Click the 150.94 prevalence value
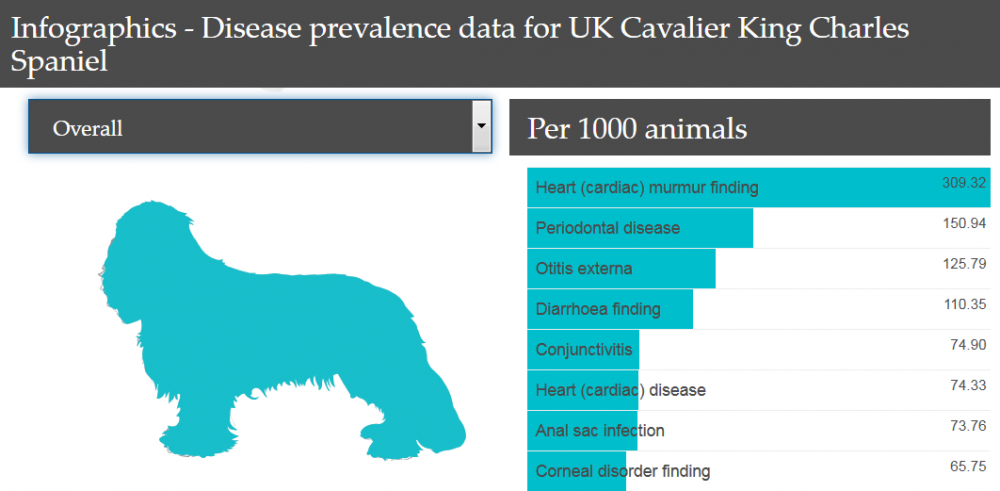The width and height of the screenshot is (1000, 491). 964,223
